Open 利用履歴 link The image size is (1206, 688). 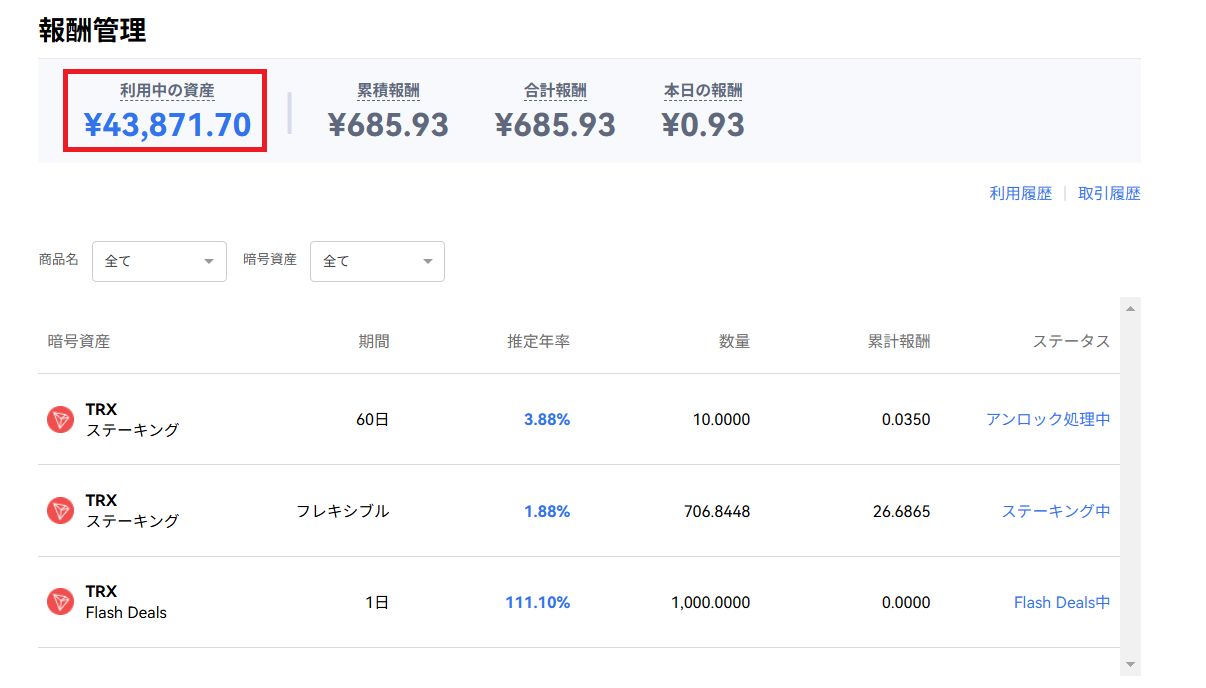(1021, 194)
